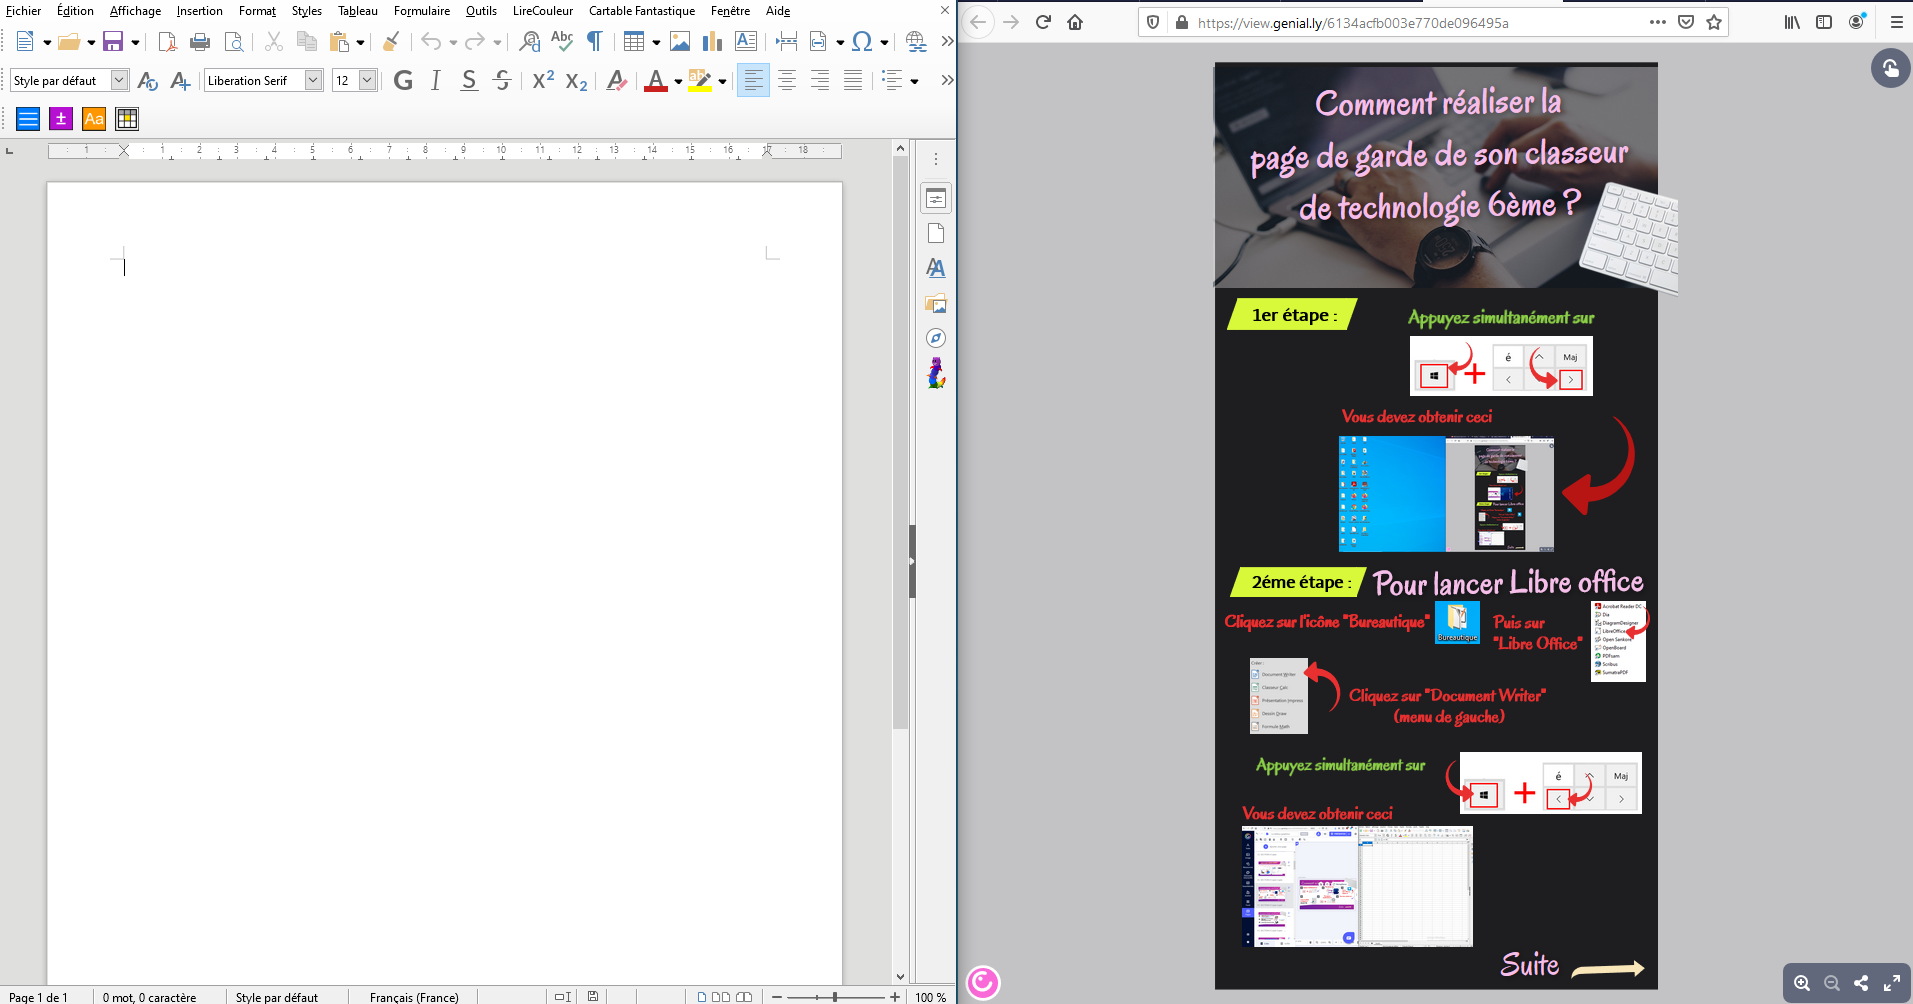The height and width of the screenshot is (1004, 1913).
Task: Open the paragraph style dropdown
Action: (119, 80)
